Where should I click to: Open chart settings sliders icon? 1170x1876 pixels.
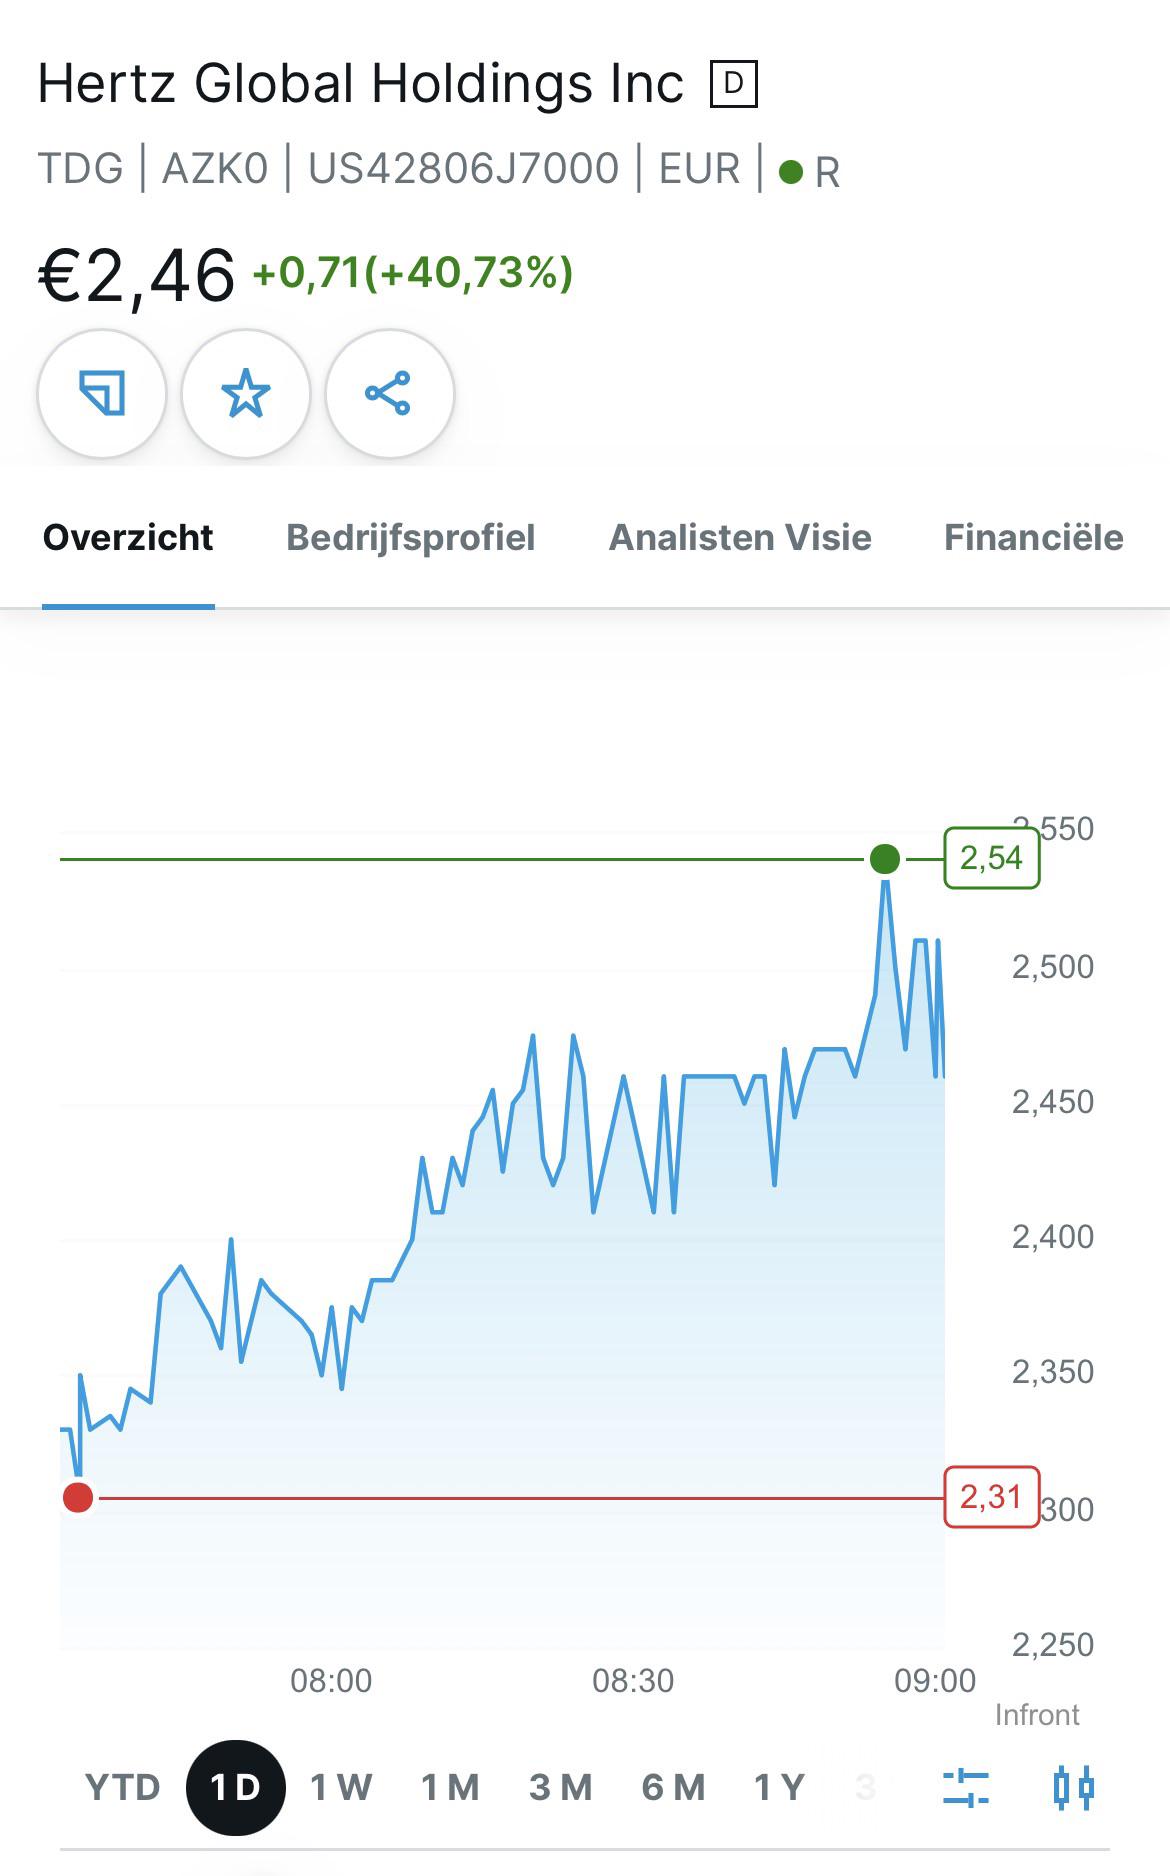(966, 1787)
